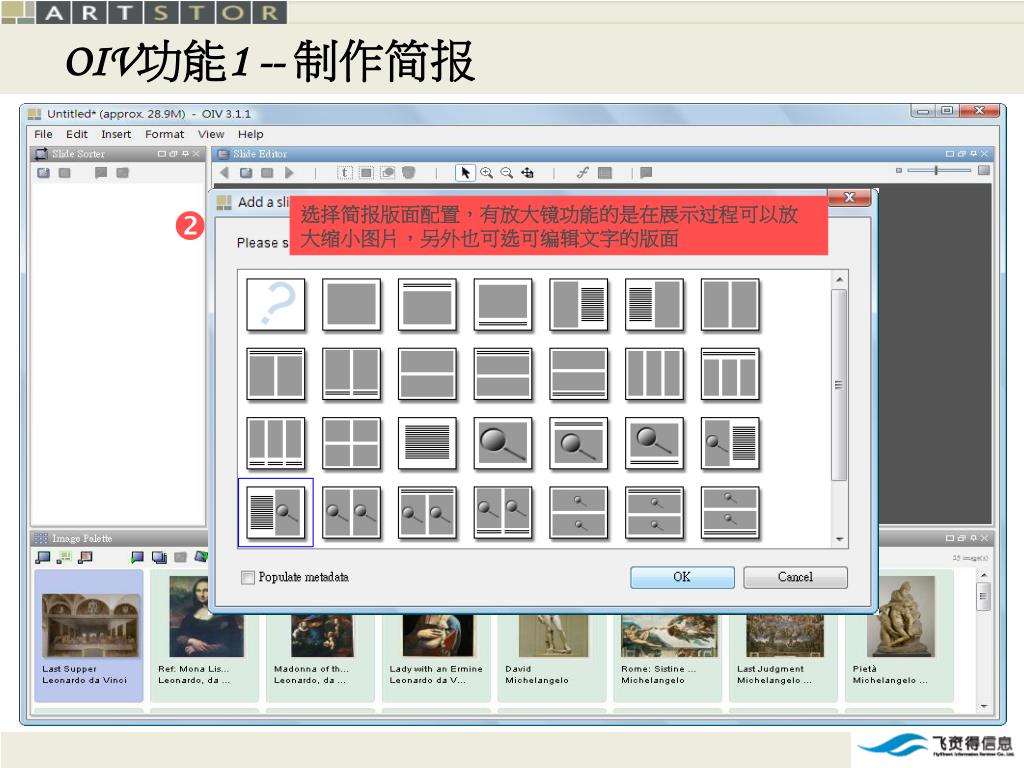Click the stacked images icon in Image Palette
The image size is (1024, 768).
159,557
